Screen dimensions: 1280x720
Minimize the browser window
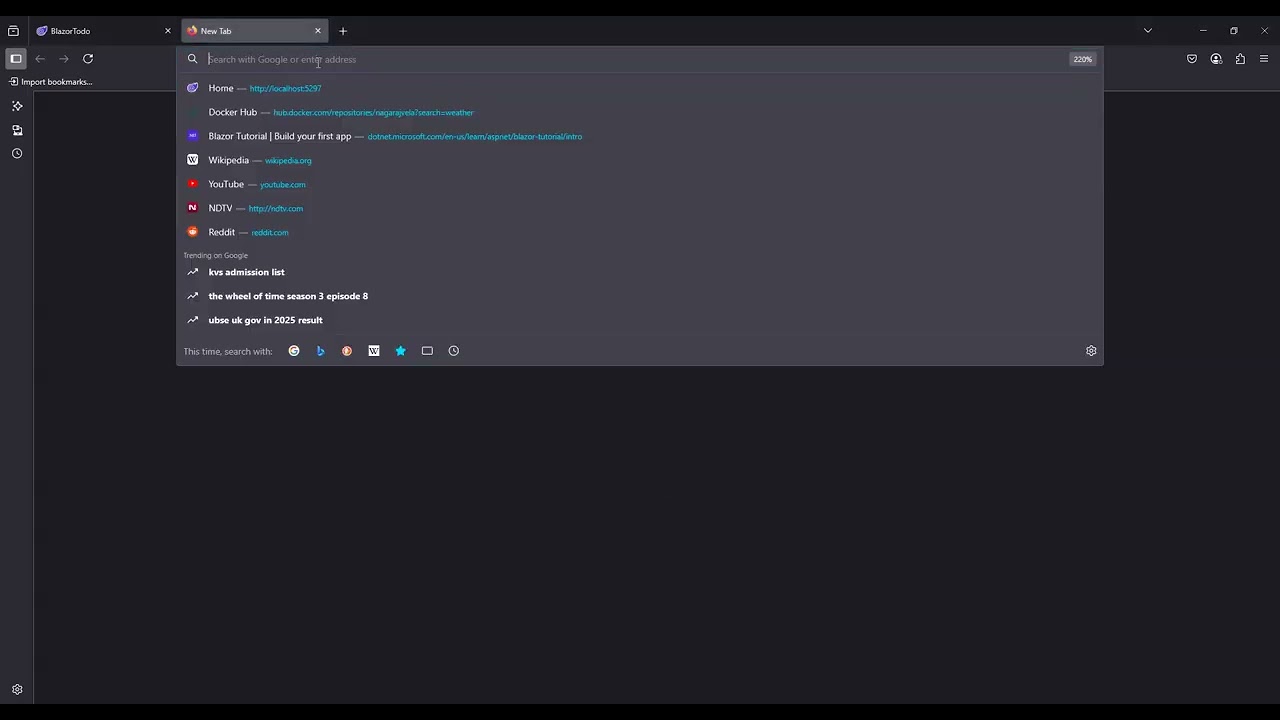tap(1203, 31)
